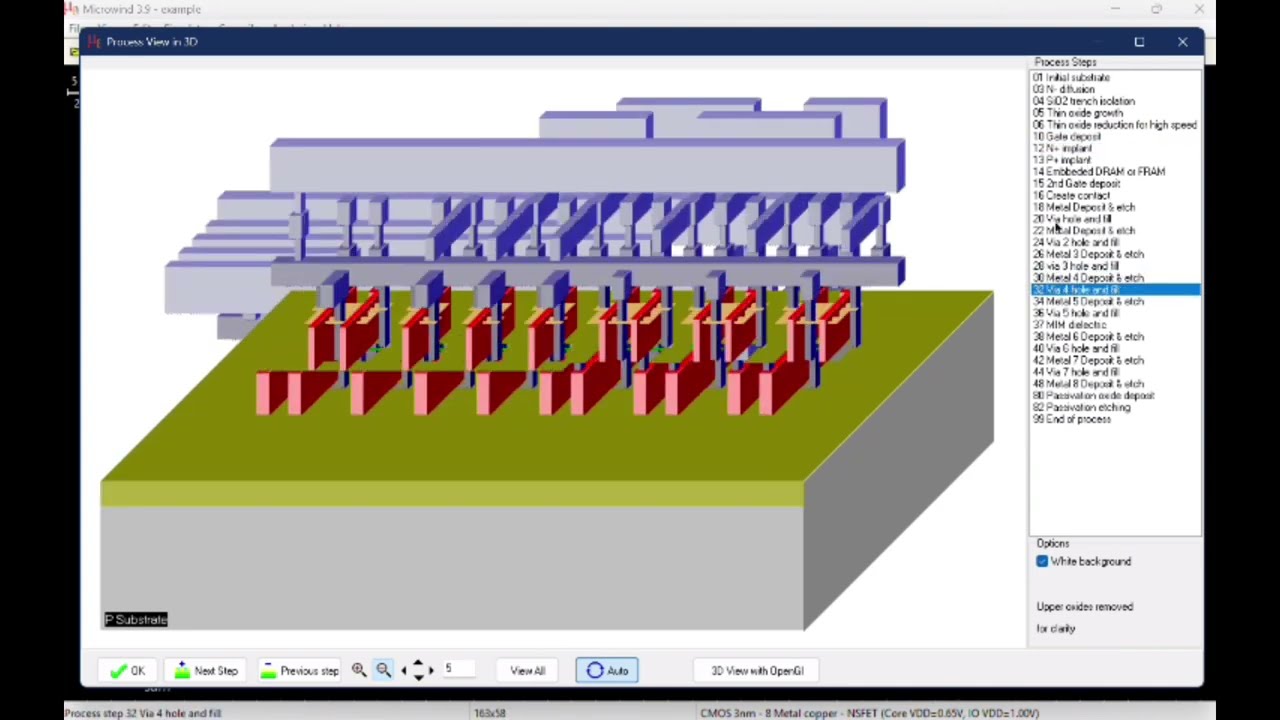The image size is (1280, 720).
Task: Click highlighted step 32 Via 4 hole and fill
Action: (1115, 290)
